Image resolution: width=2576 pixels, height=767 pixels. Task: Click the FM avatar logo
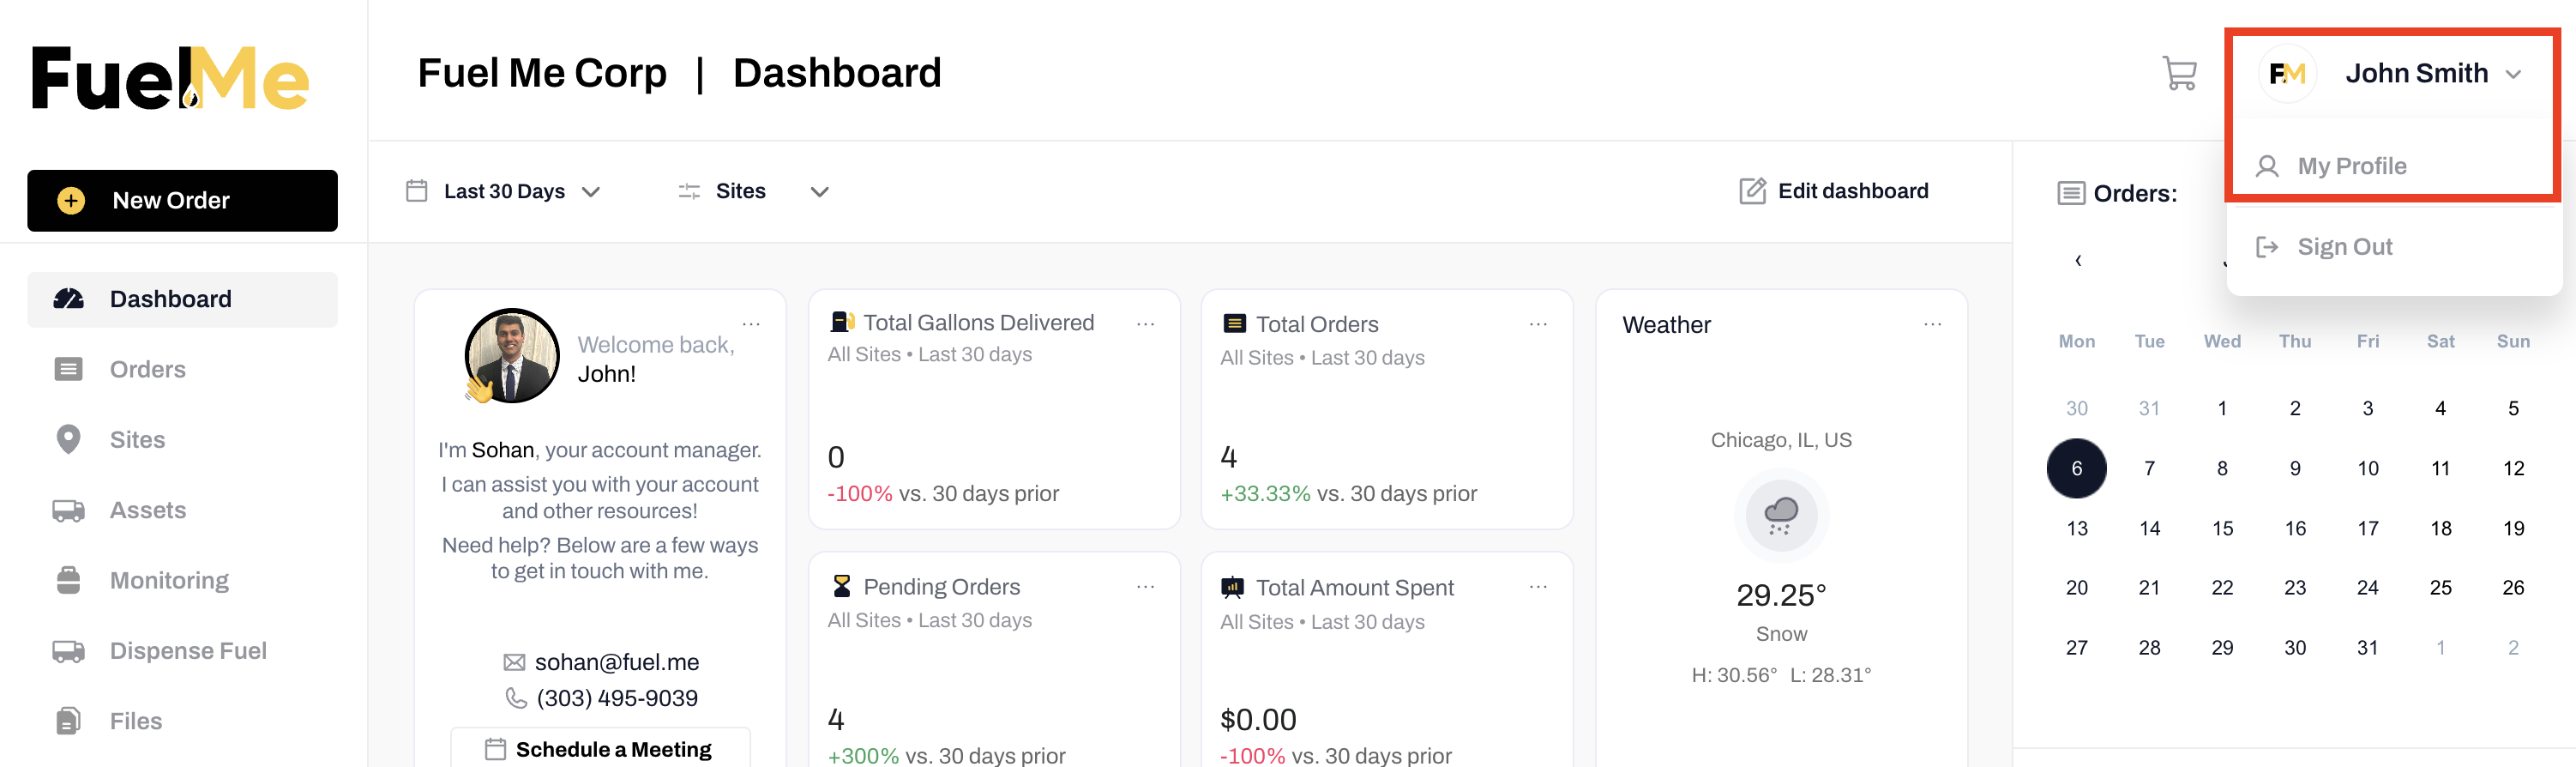click(2287, 73)
